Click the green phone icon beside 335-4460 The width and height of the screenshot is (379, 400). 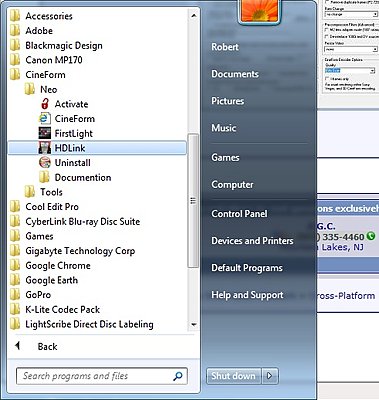click(x=371, y=236)
